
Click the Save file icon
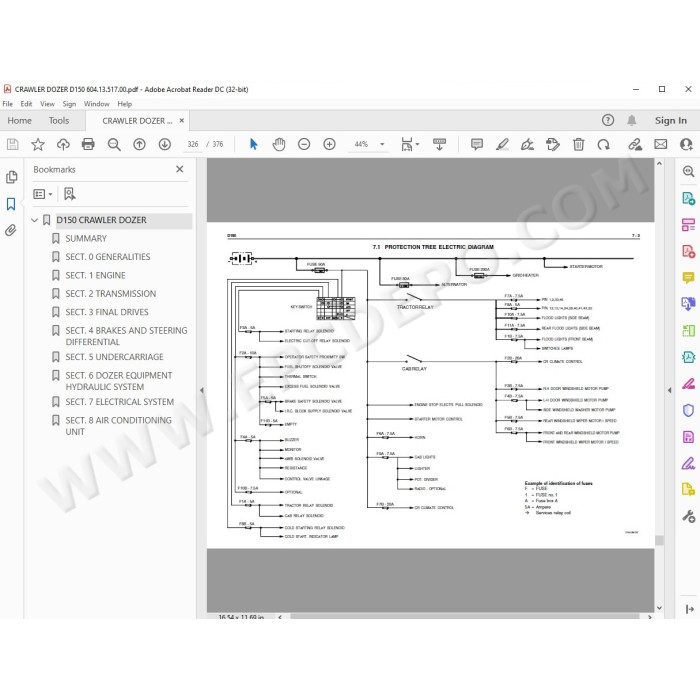[12, 144]
